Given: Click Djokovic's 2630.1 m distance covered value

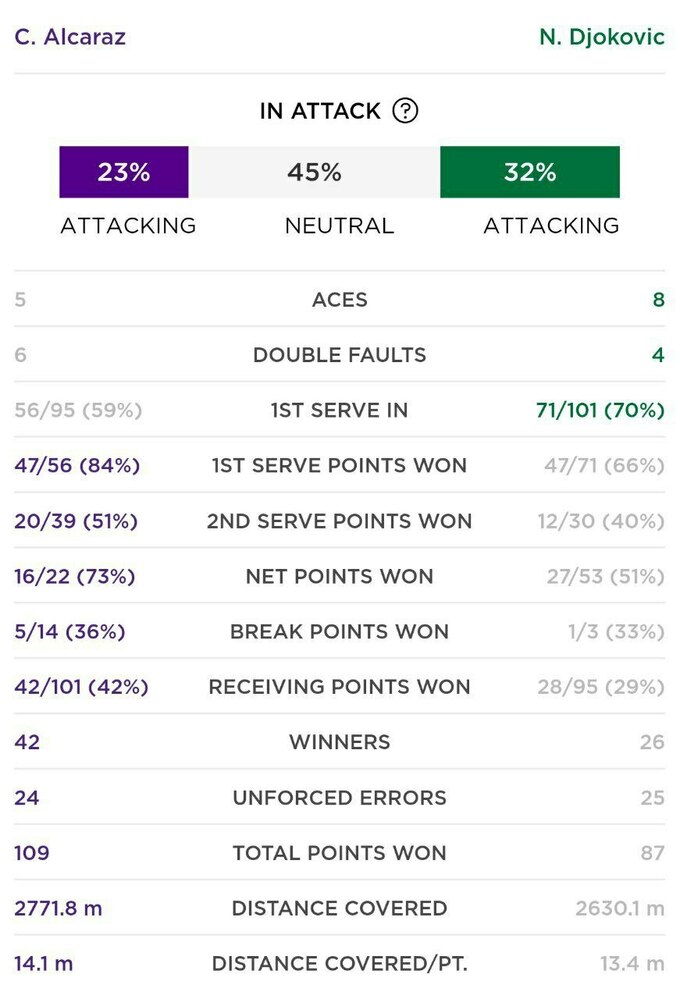Looking at the screenshot, I should pos(620,909).
